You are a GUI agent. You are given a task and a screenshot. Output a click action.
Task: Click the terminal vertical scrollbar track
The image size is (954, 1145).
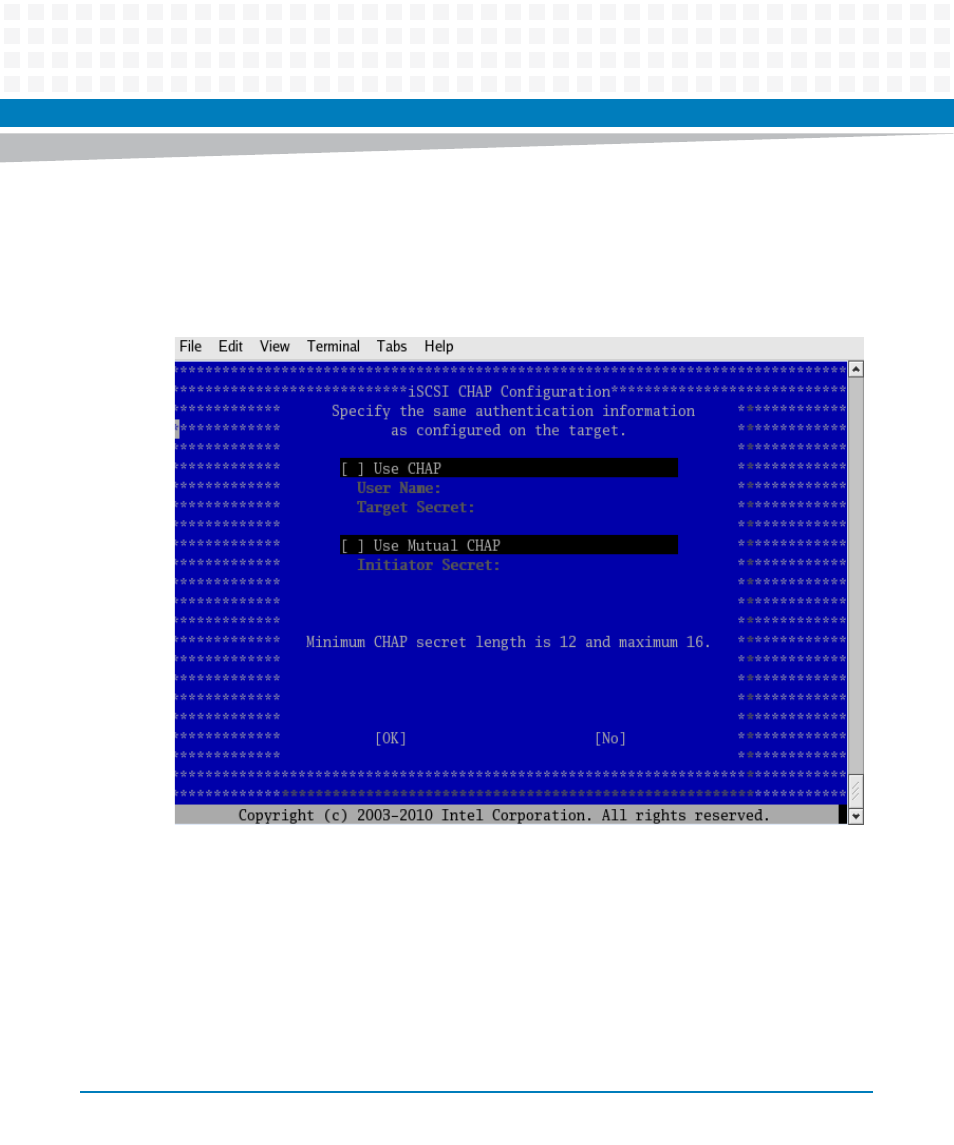click(855, 575)
